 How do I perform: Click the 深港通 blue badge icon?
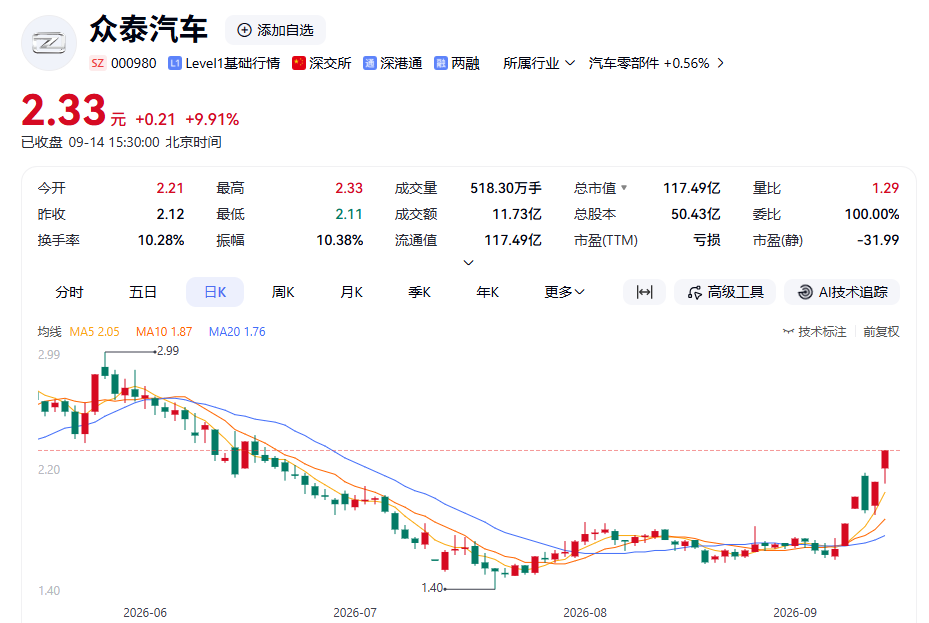[370, 63]
